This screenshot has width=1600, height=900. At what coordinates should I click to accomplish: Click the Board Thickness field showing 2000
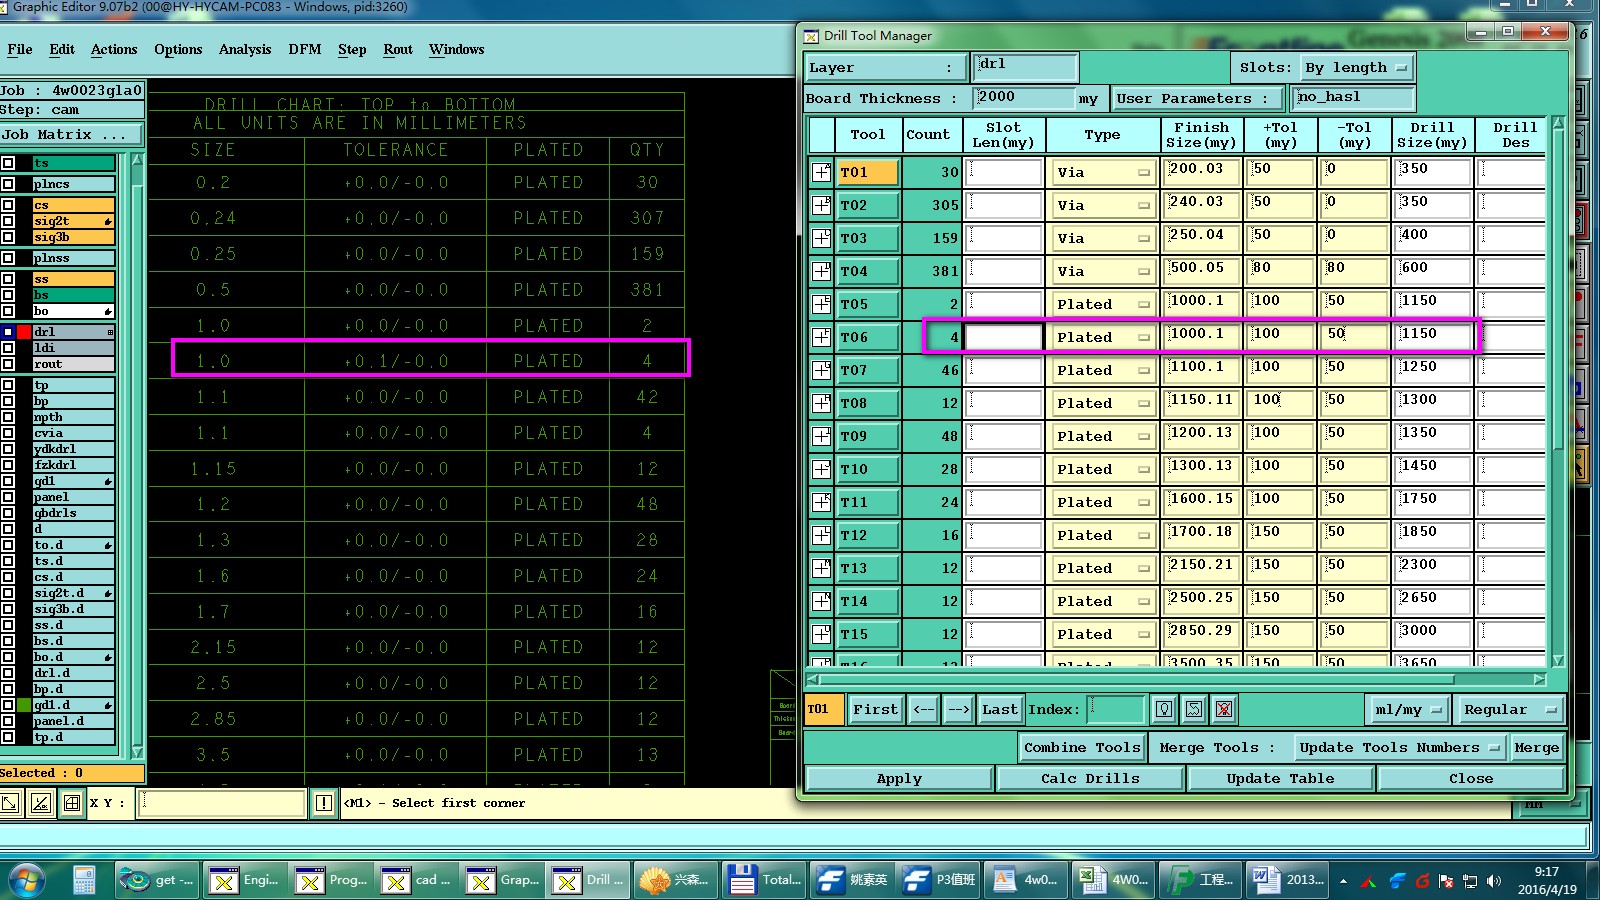(x=1024, y=98)
